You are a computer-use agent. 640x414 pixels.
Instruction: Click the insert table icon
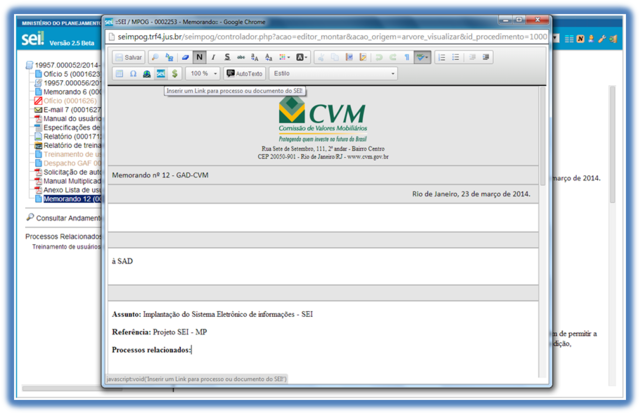(x=119, y=74)
